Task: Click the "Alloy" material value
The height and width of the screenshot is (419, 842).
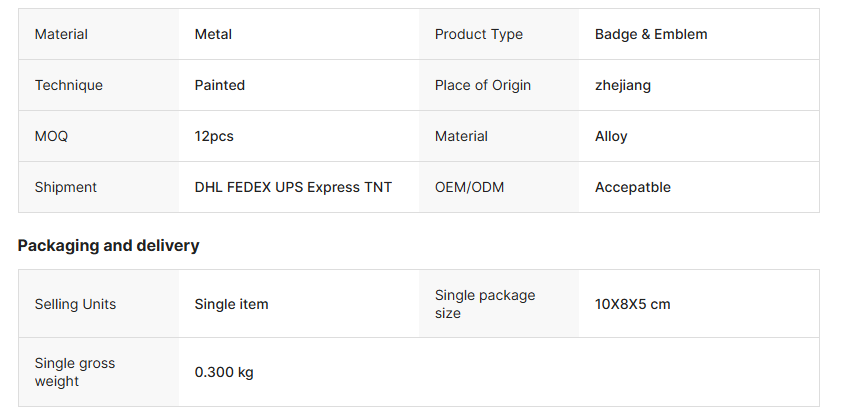Action: pyautogui.click(x=611, y=136)
